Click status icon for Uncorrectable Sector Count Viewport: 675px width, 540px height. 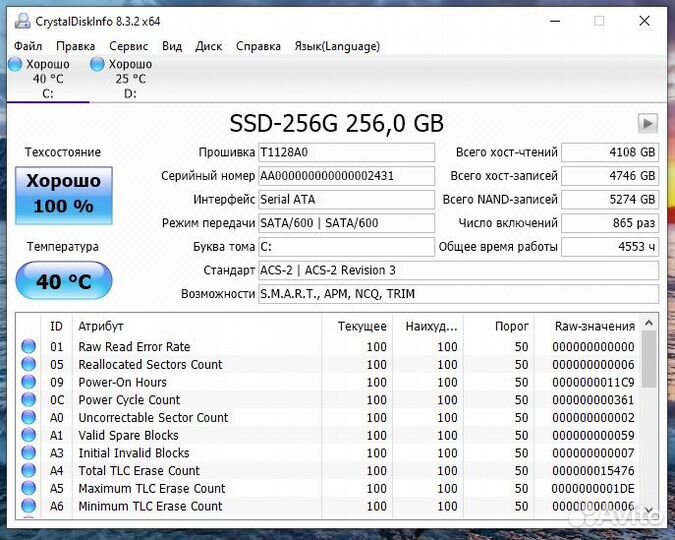[x=28, y=417]
